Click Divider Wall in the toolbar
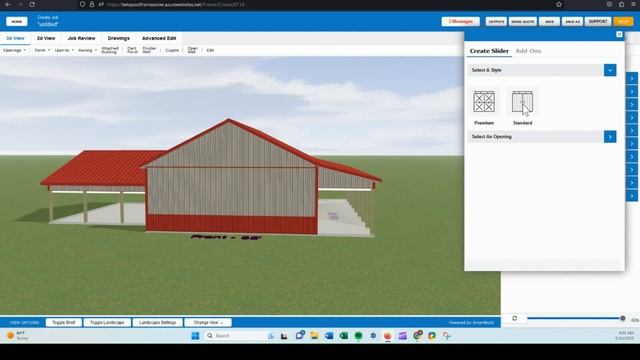640x360 pixels. point(149,50)
